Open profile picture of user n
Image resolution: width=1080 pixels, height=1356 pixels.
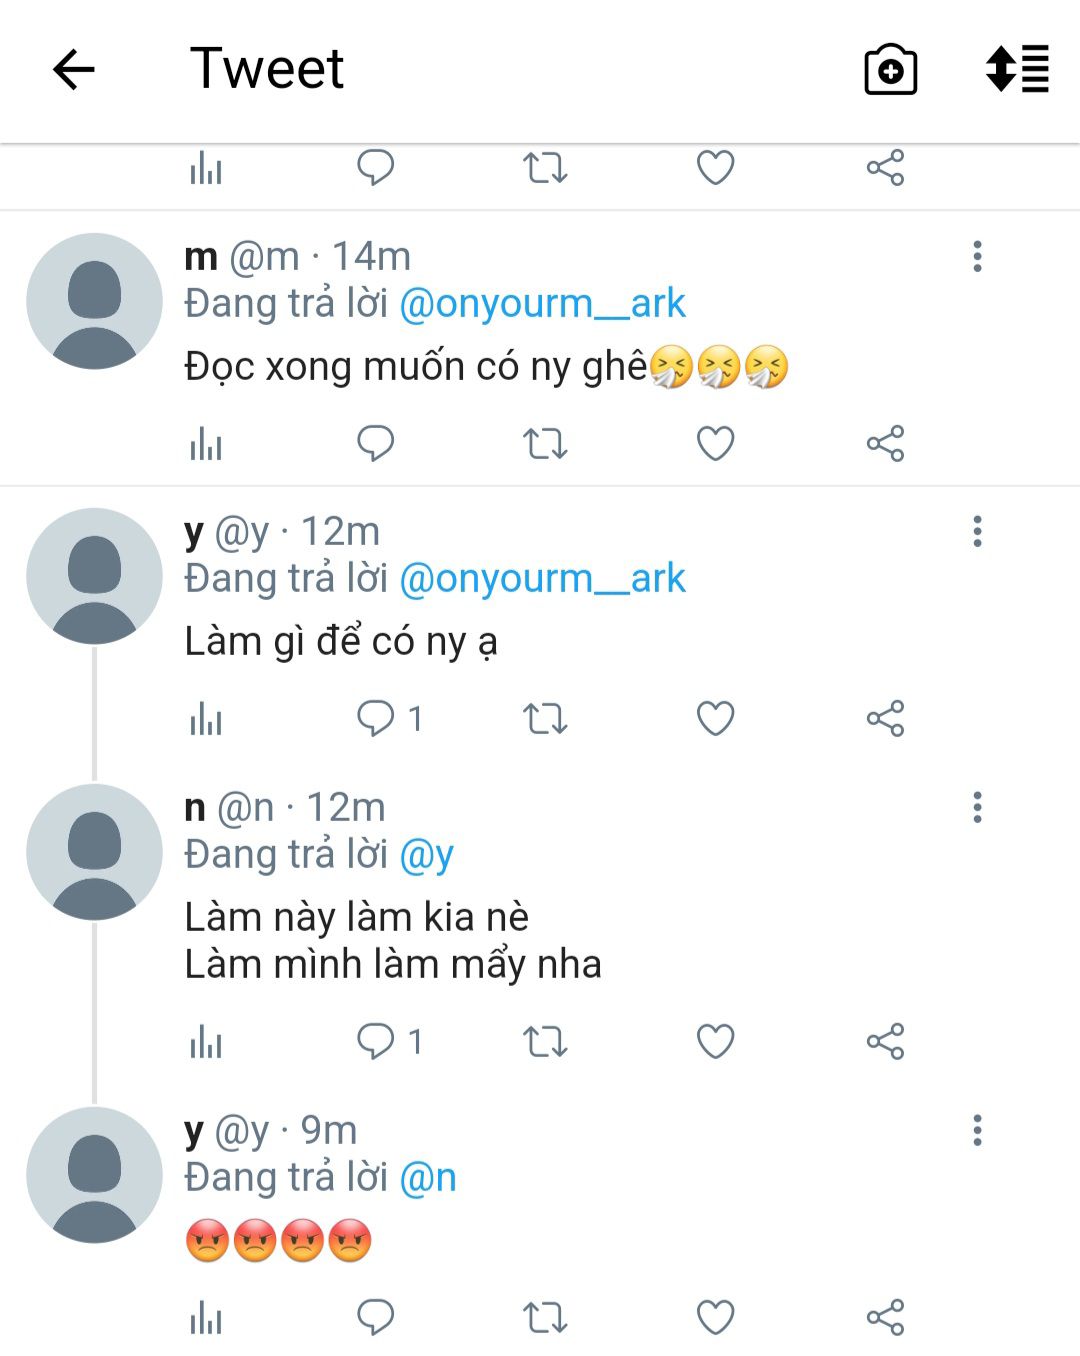click(94, 852)
